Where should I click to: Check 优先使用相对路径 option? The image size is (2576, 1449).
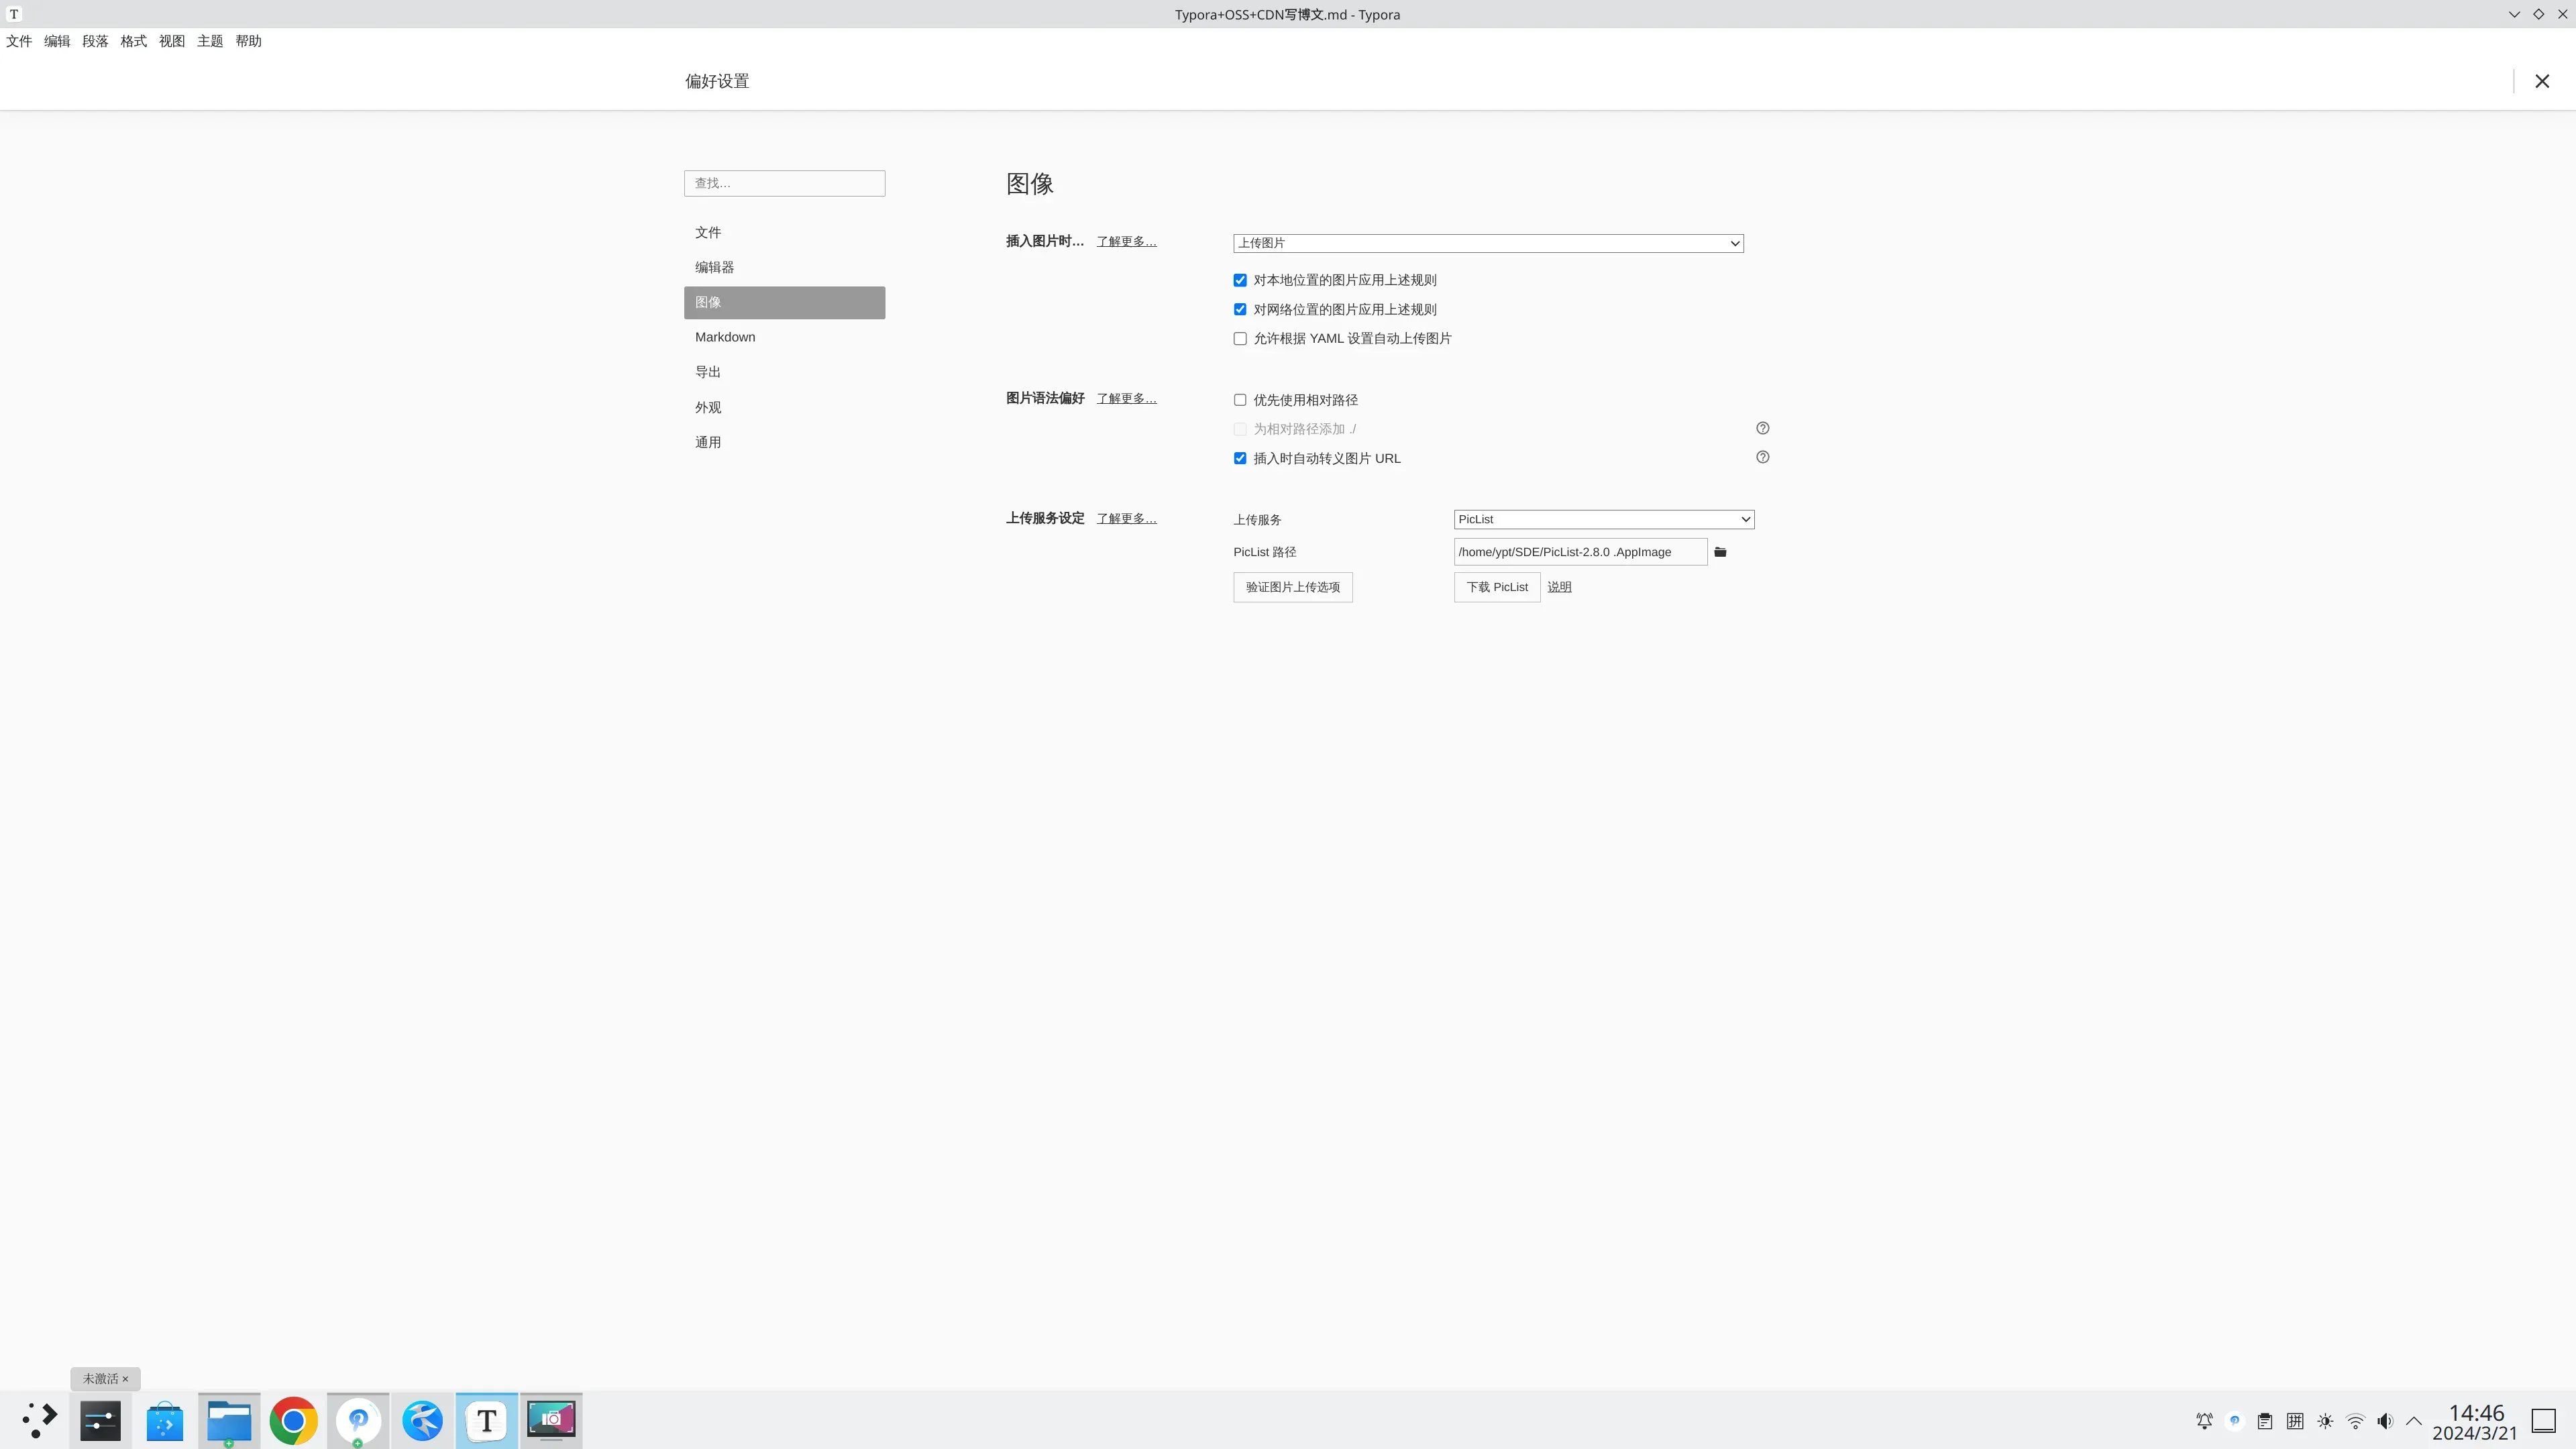(x=1240, y=400)
